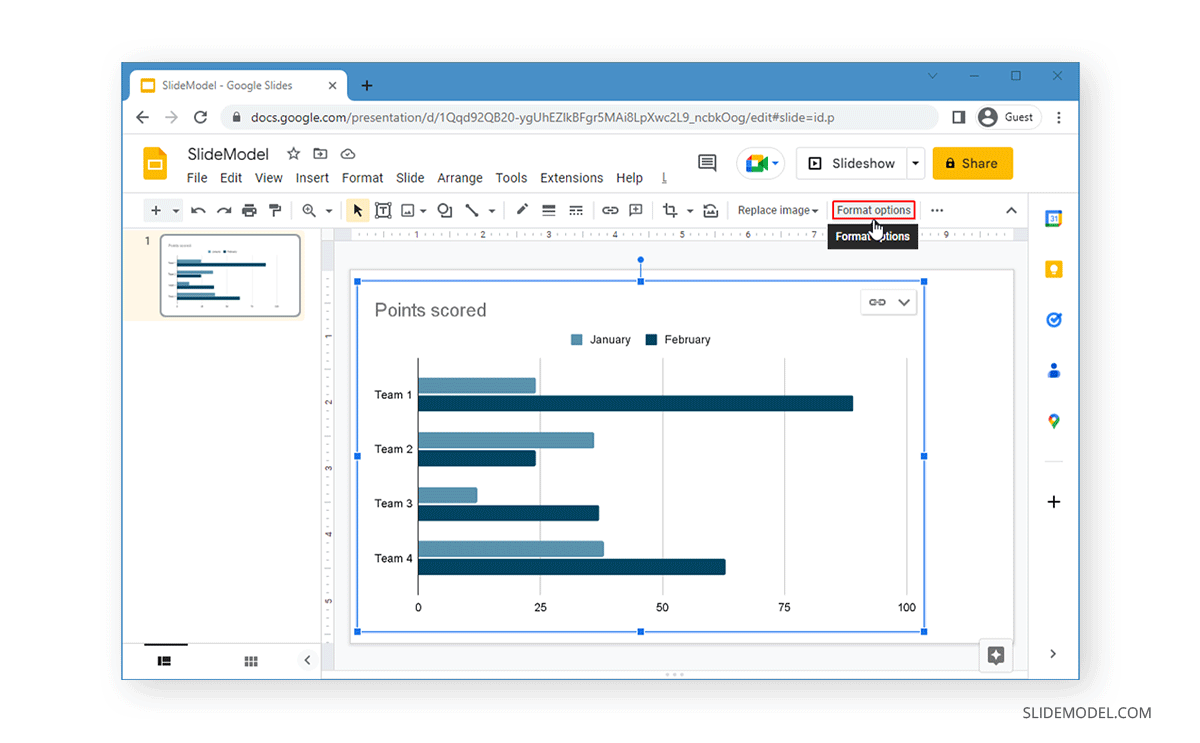
Task: Open Google Keep side panel
Action: tap(1053, 269)
